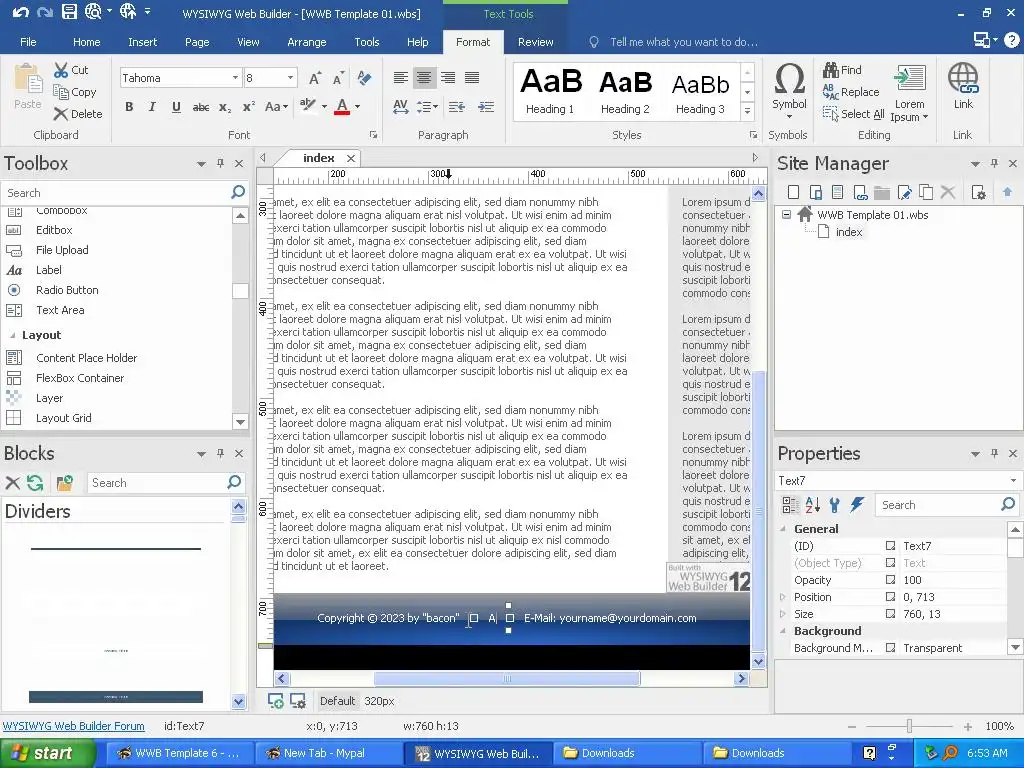Click Site Manager new page icon
The image size is (1024, 768).
click(793, 192)
